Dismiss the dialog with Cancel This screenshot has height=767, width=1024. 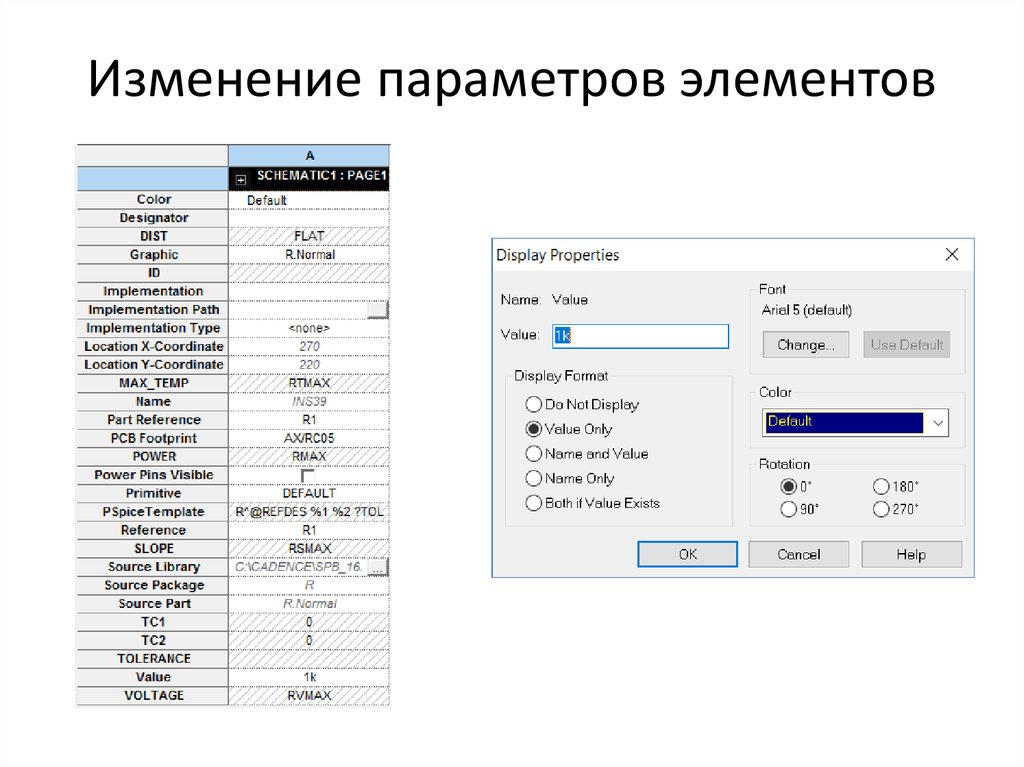click(x=798, y=553)
